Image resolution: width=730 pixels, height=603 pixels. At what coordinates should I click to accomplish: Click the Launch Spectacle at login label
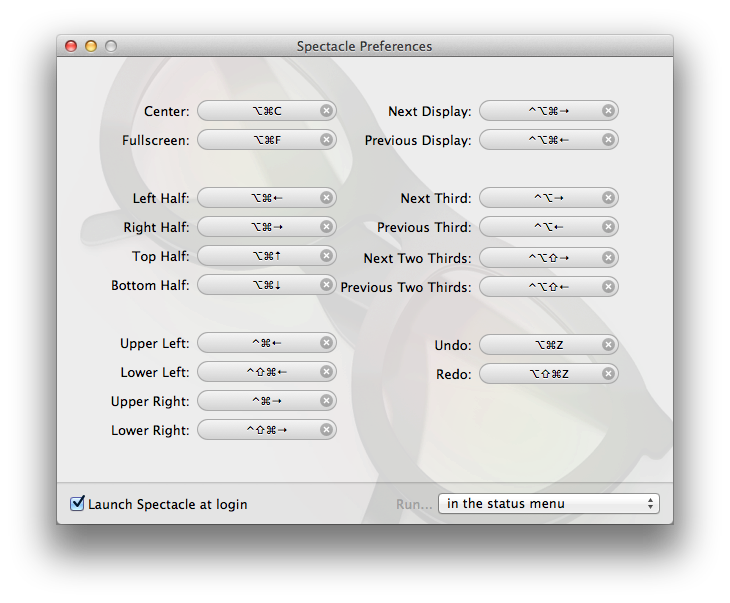(168, 504)
